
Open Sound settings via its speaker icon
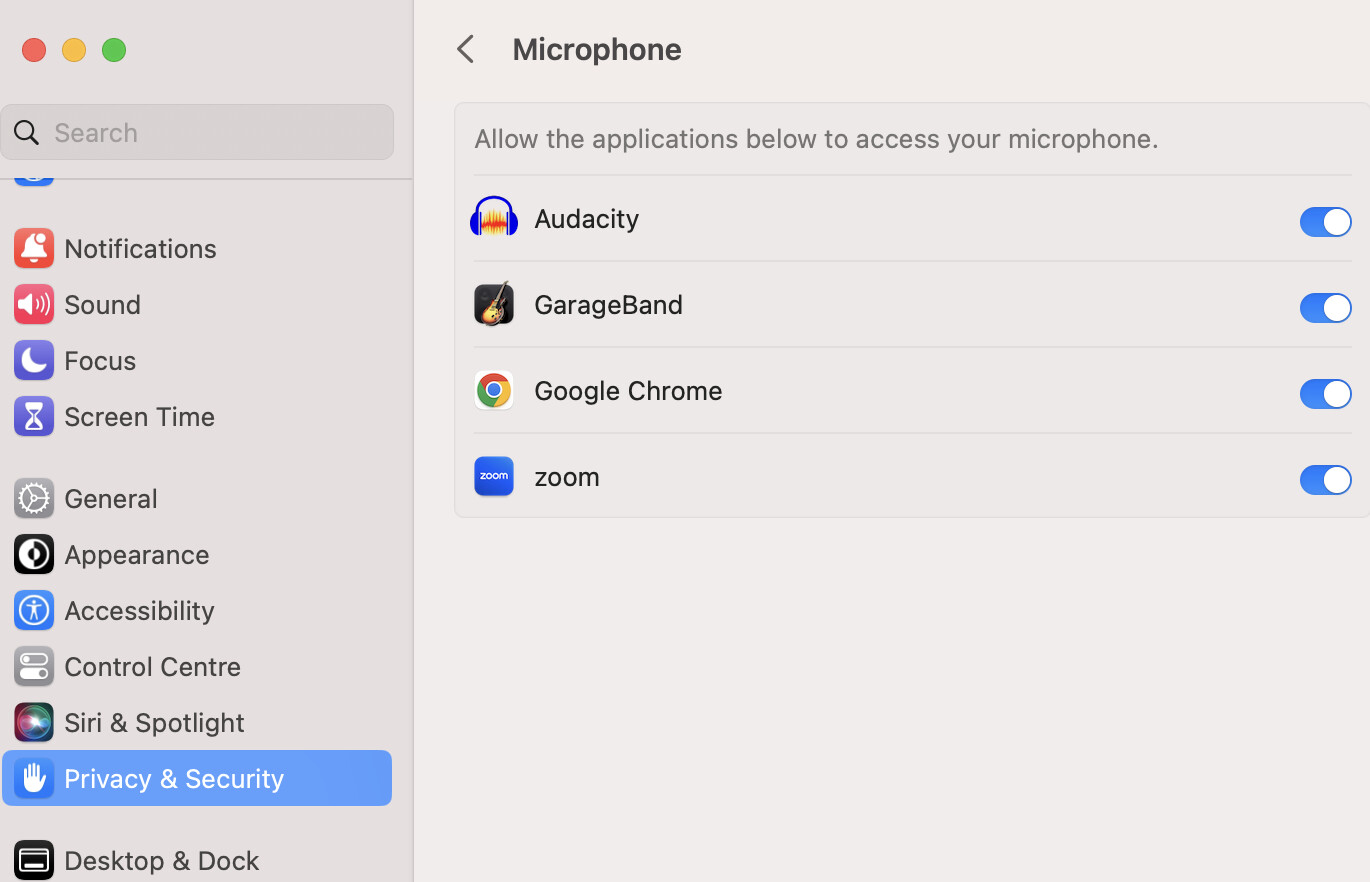[33, 304]
